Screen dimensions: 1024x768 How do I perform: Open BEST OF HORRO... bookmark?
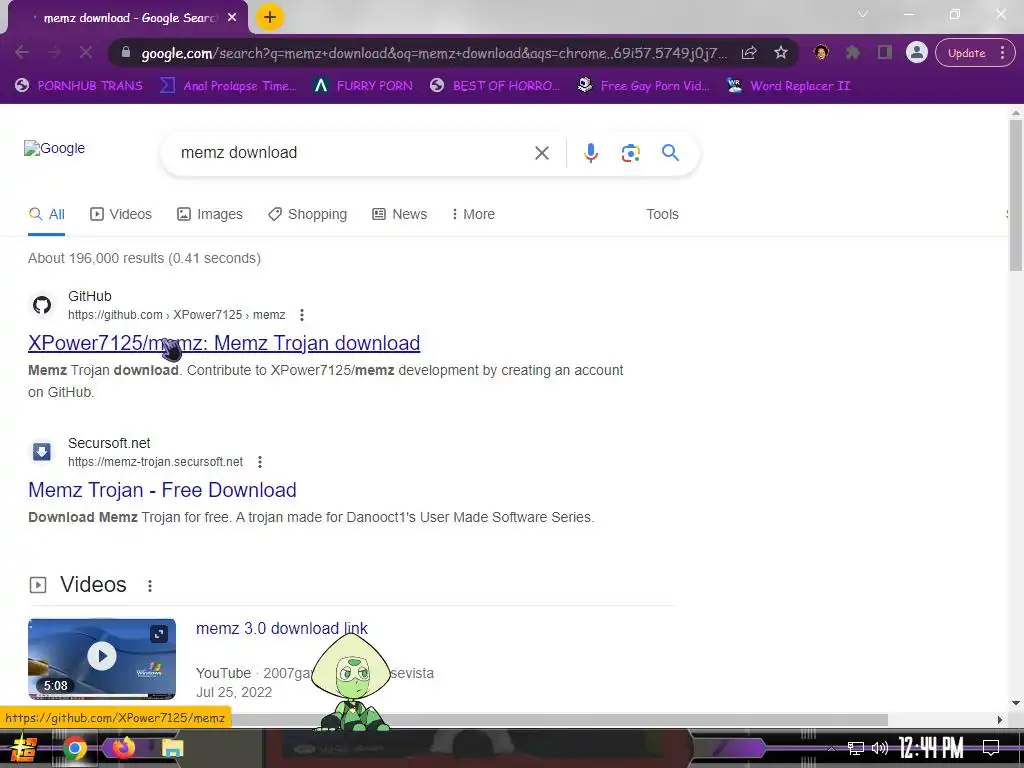point(495,86)
